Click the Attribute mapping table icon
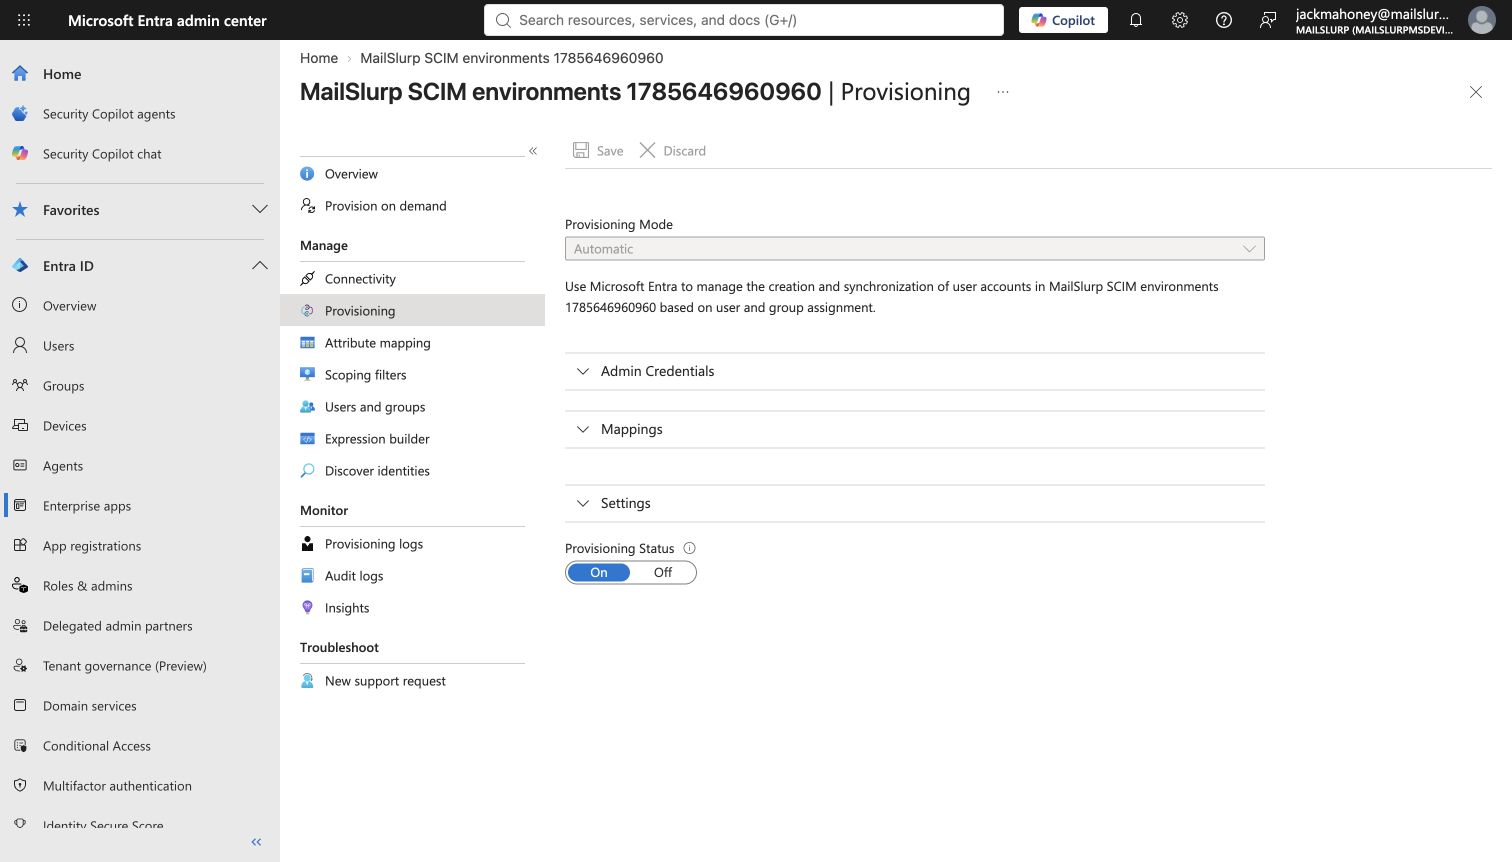Image resolution: width=1512 pixels, height=862 pixels. click(x=308, y=343)
